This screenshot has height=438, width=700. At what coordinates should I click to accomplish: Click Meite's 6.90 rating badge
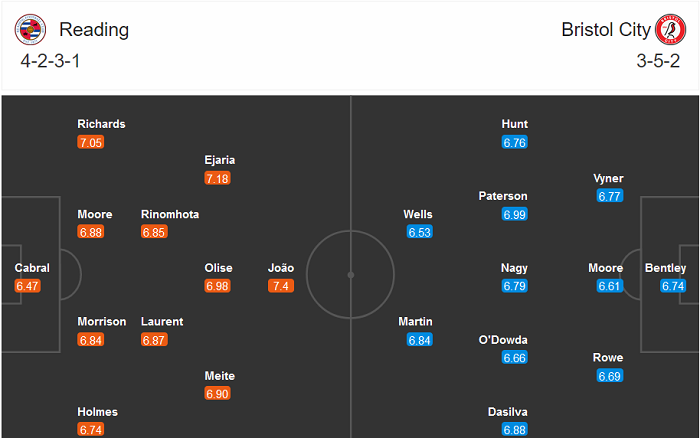click(218, 394)
